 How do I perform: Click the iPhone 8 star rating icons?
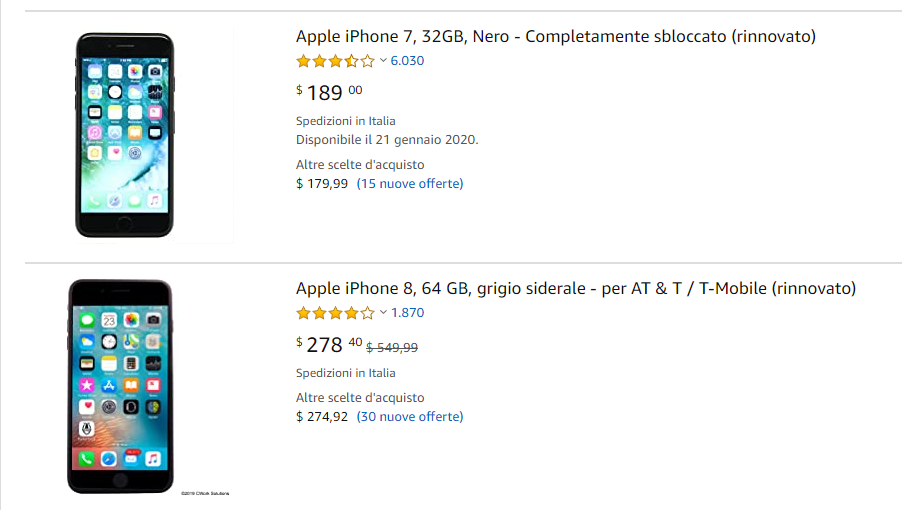coord(335,313)
